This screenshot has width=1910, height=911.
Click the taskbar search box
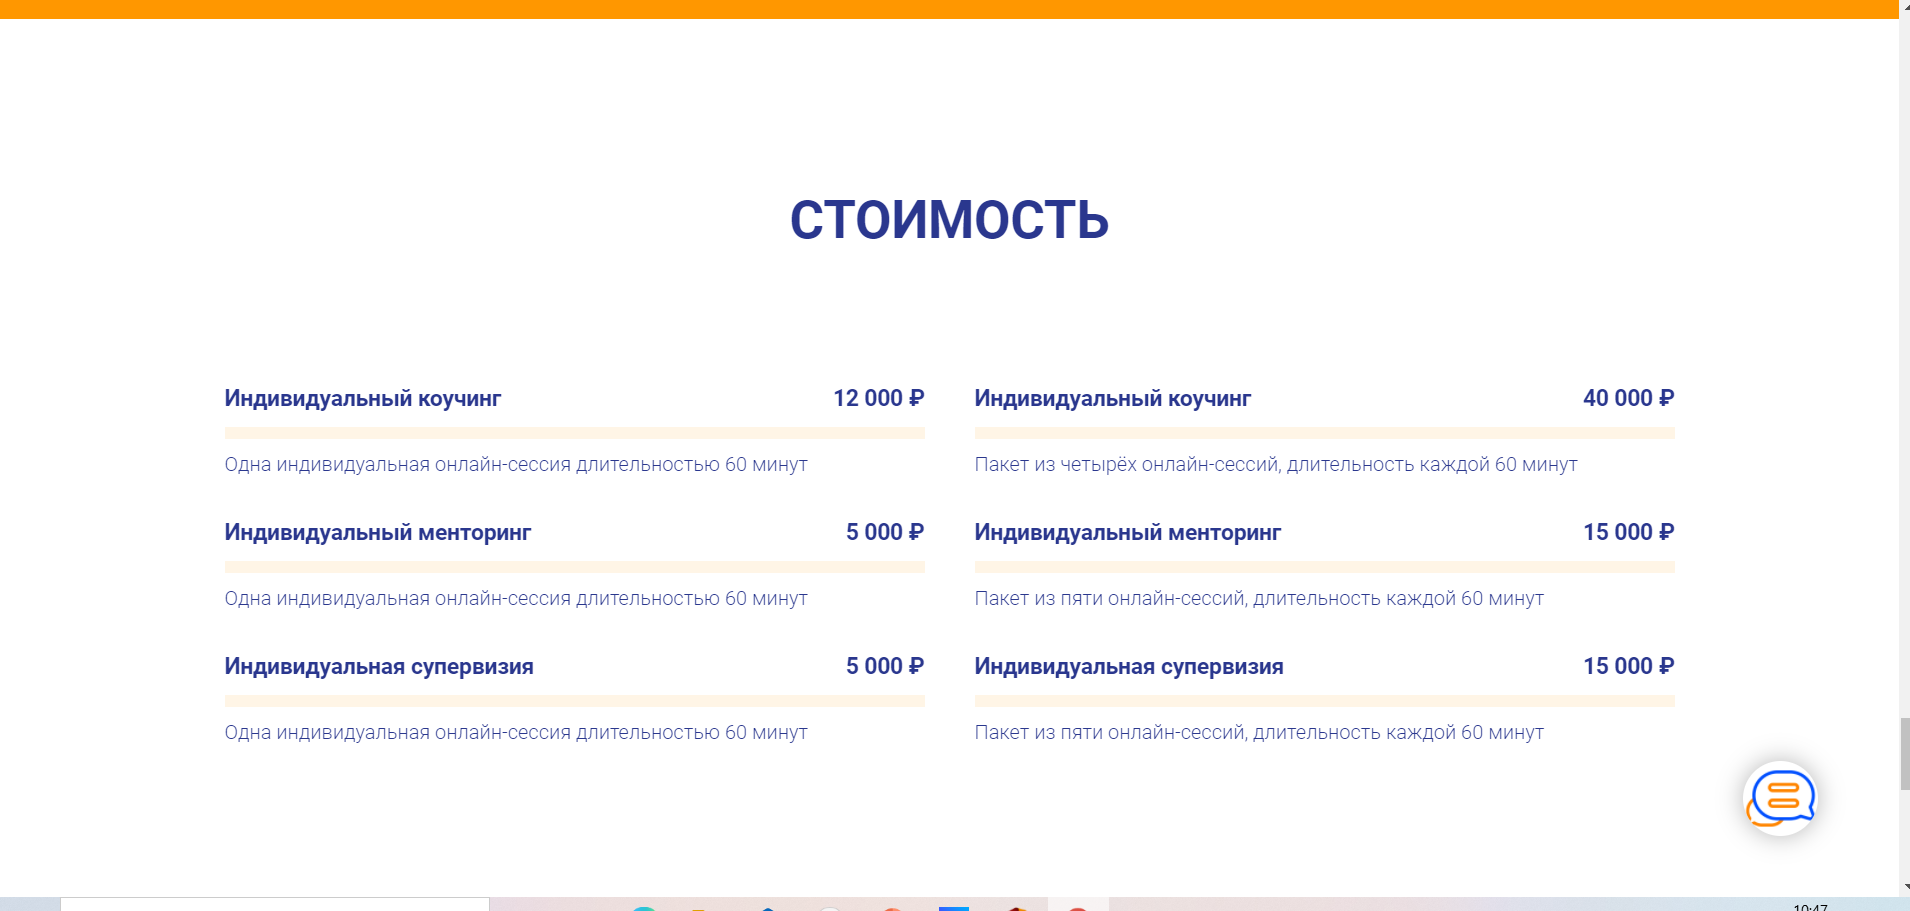[x=275, y=905]
